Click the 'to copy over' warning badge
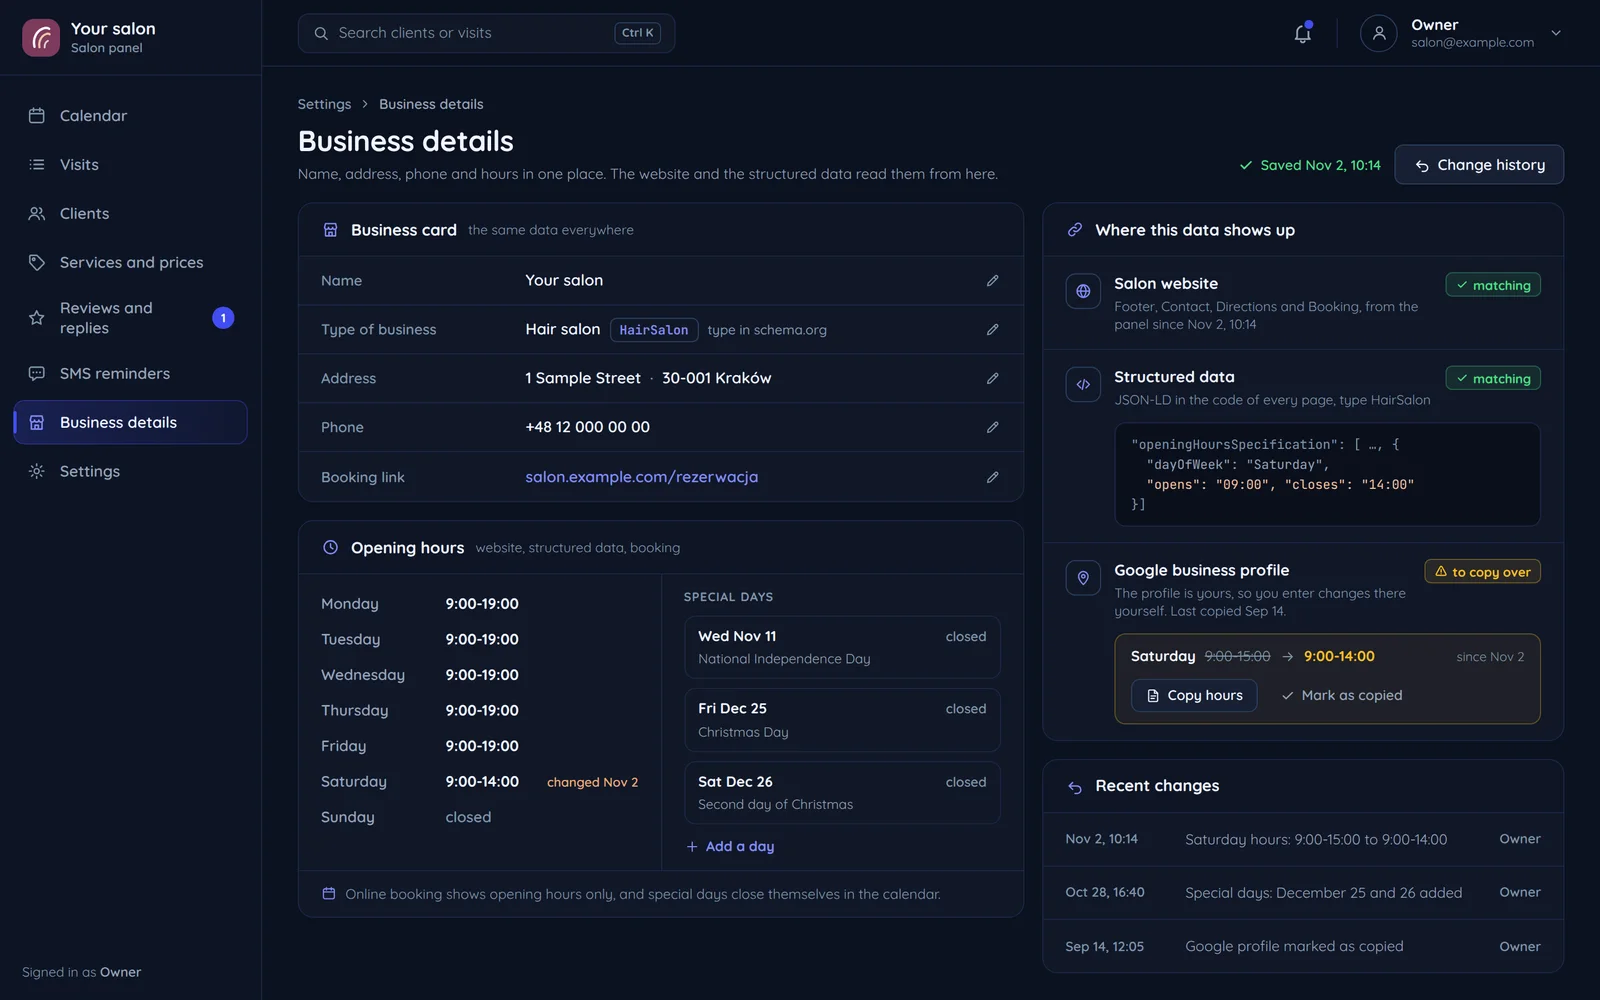1600x1000 pixels. [1482, 572]
